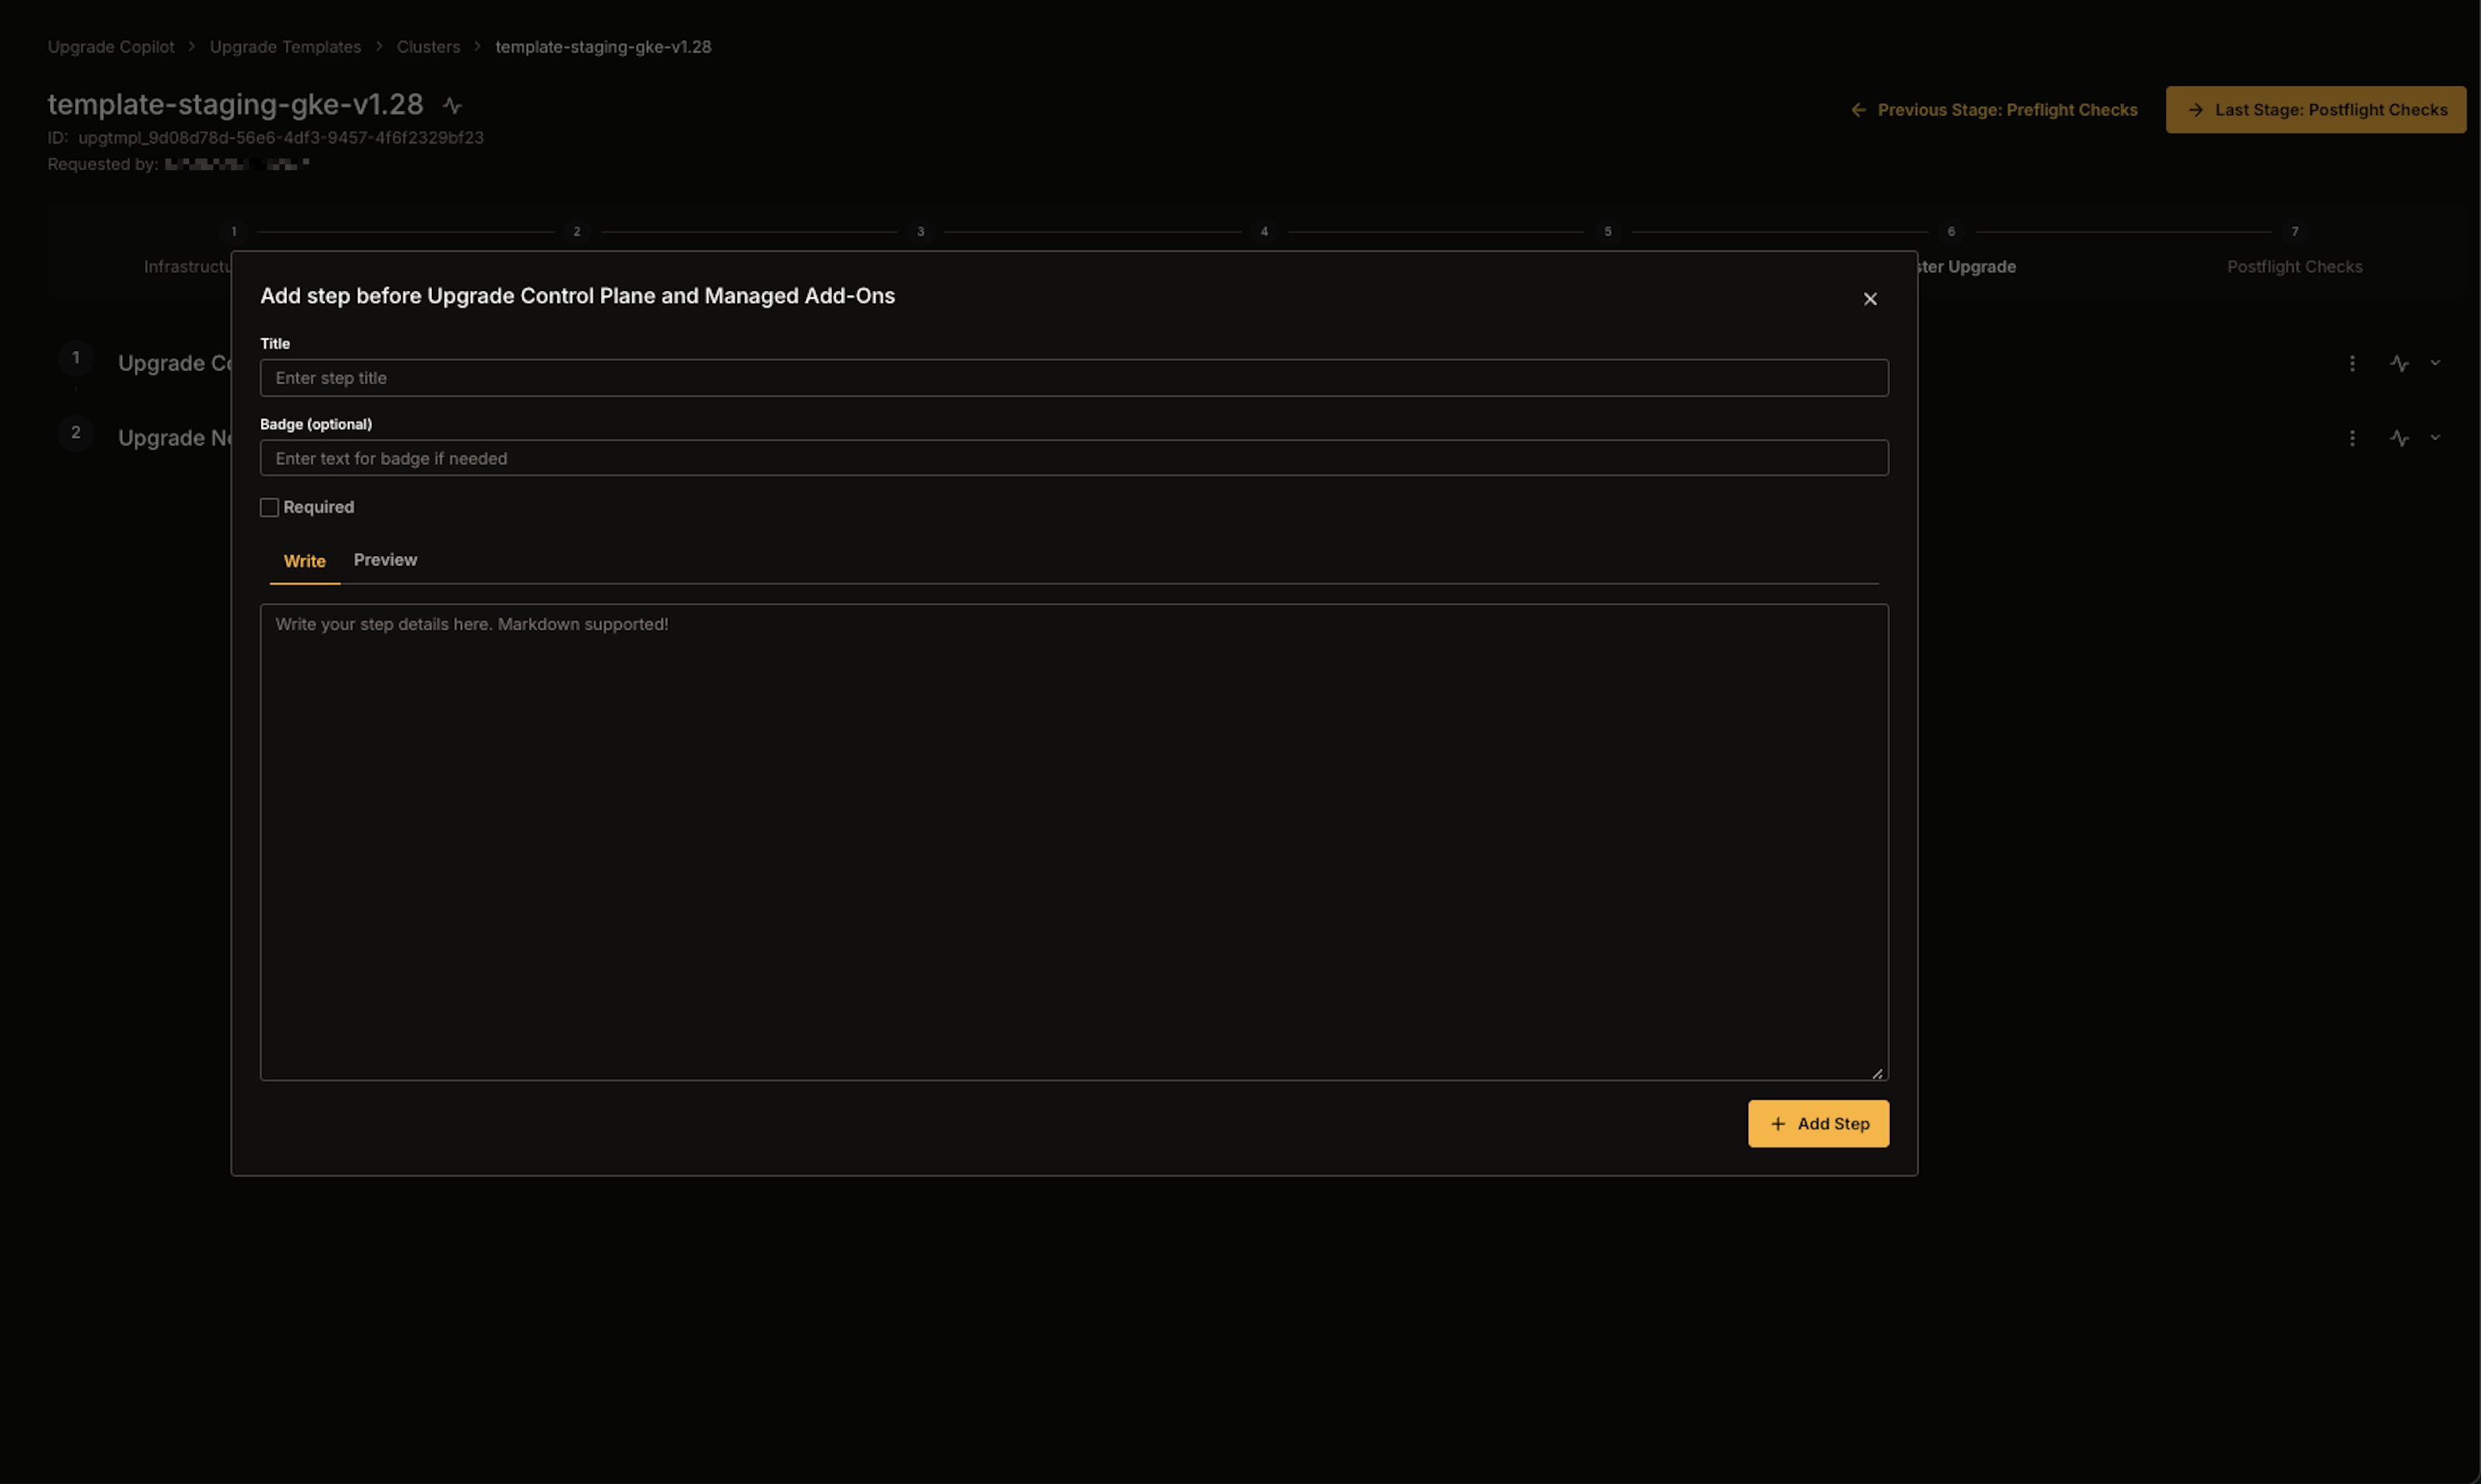Image resolution: width=2481 pixels, height=1484 pixels.
Task: Navigate to Upgrade Templates via breadcrumb
Action: point(285,46)
